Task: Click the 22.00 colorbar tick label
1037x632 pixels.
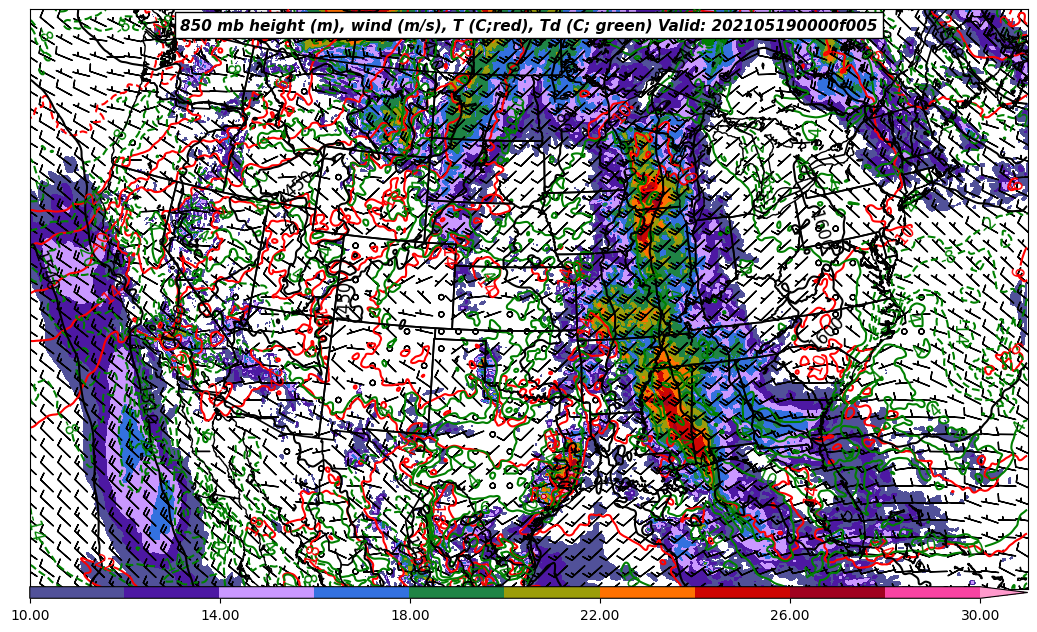Action: 600,615
